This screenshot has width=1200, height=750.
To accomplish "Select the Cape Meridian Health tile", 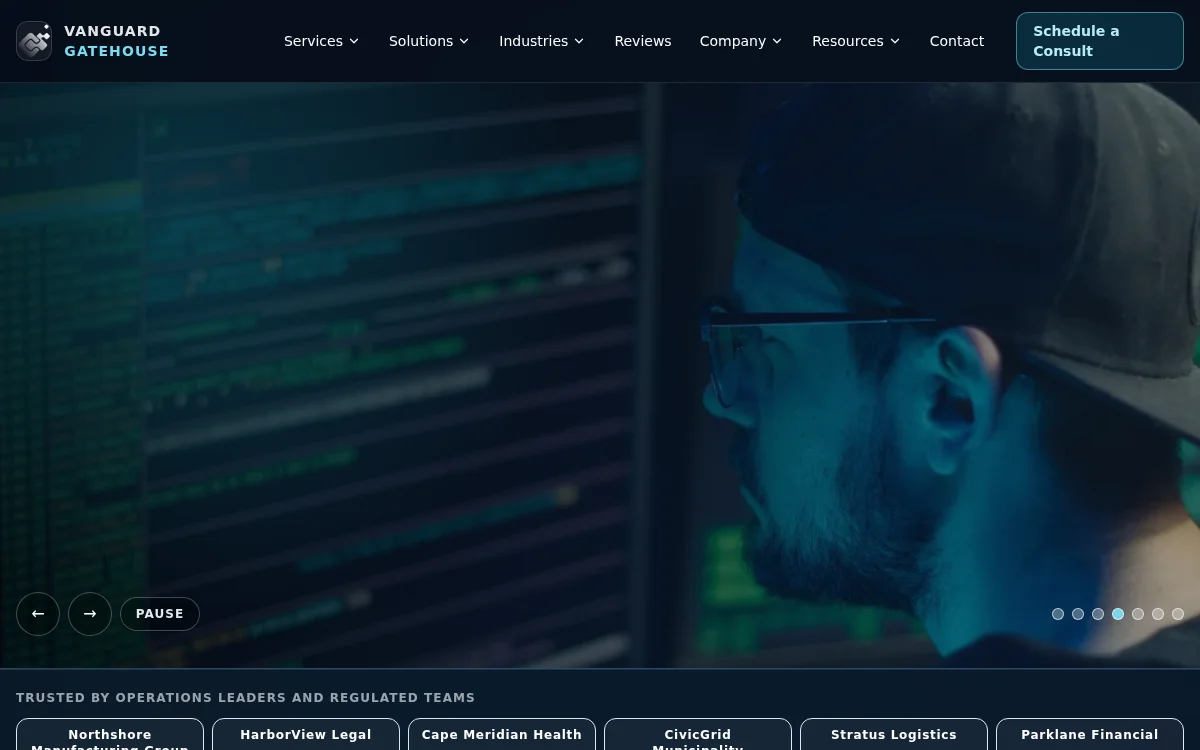I will [501, 735].
